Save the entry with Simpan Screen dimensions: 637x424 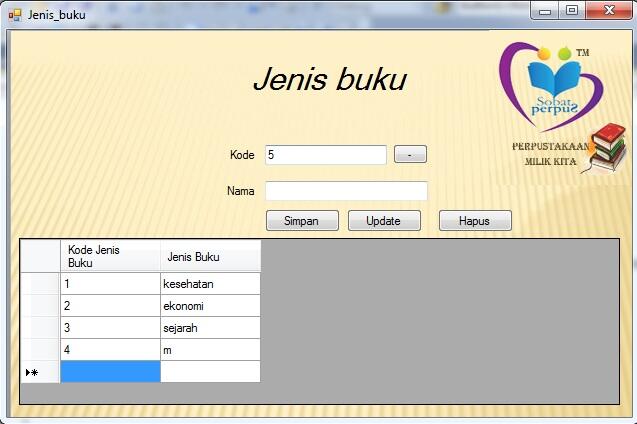pos(302,221)
